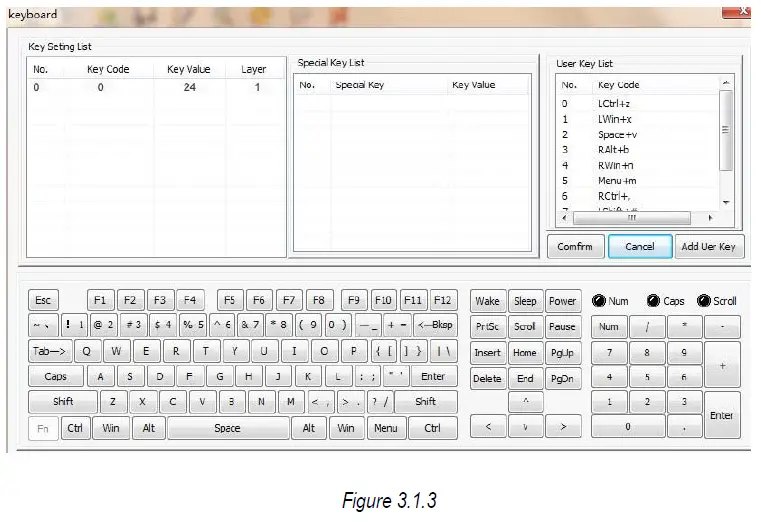
Task: Select the numpad Num key
Action: [x=609, y=327]
